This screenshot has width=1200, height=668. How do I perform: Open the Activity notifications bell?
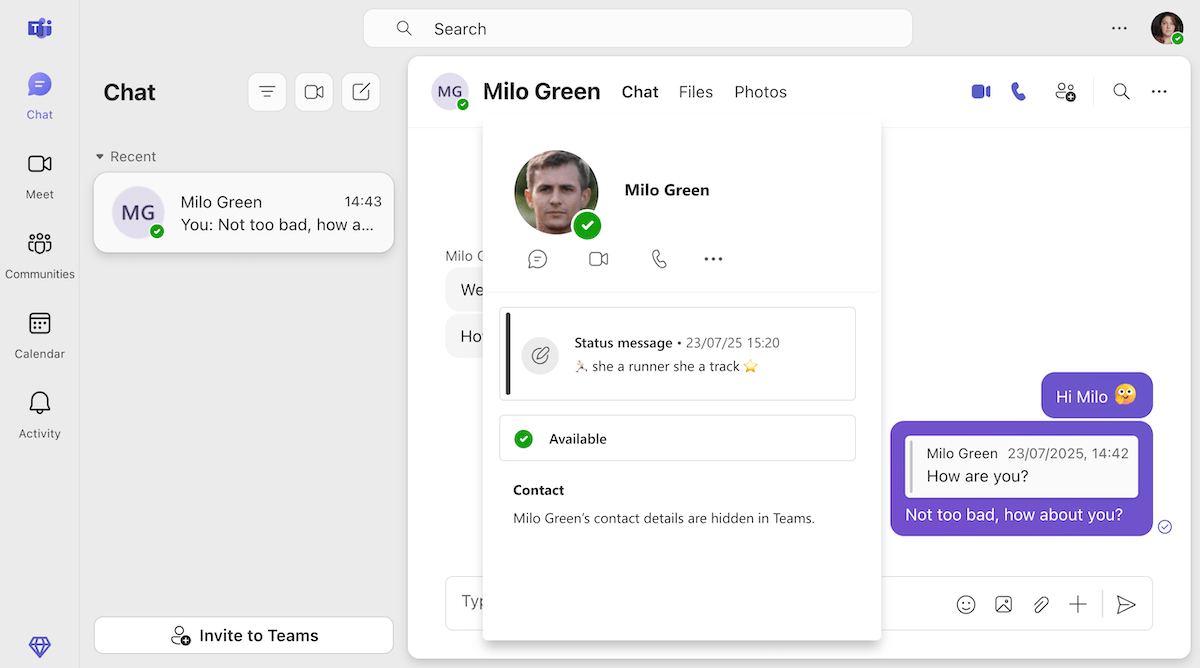click(40, 416)
